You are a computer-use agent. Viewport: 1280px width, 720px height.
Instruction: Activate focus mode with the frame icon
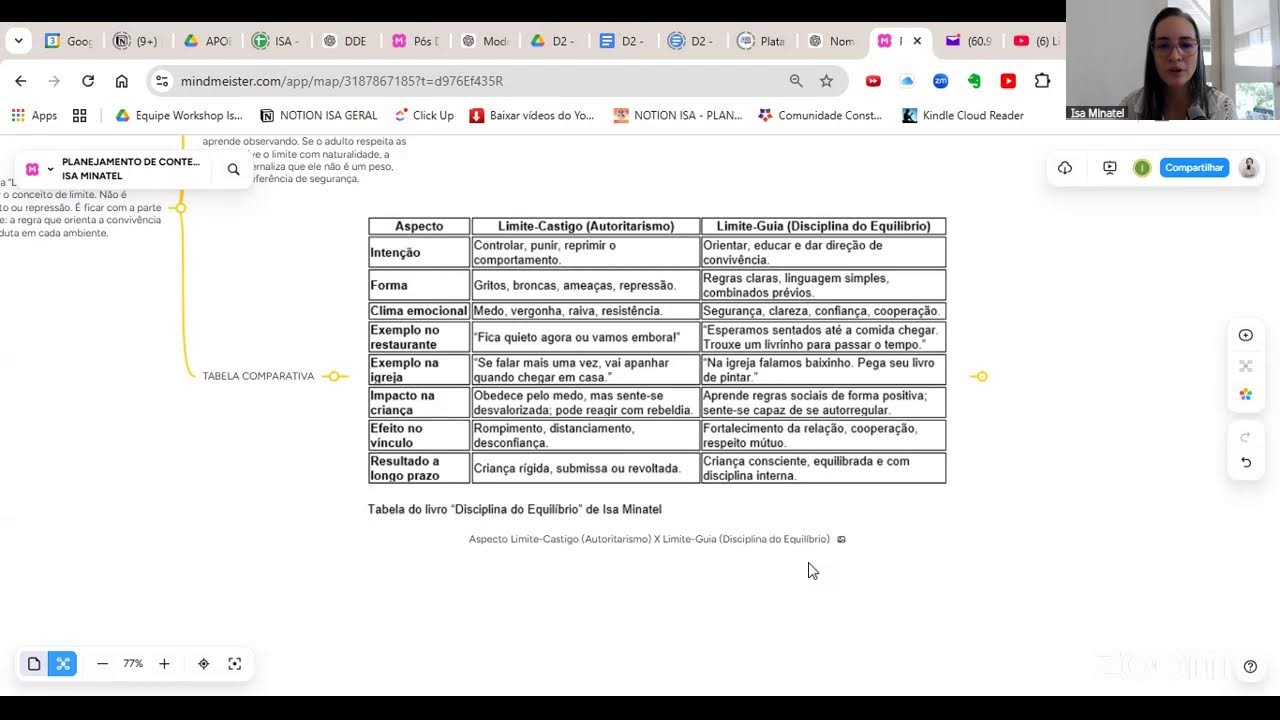click(x=235, y=664)
